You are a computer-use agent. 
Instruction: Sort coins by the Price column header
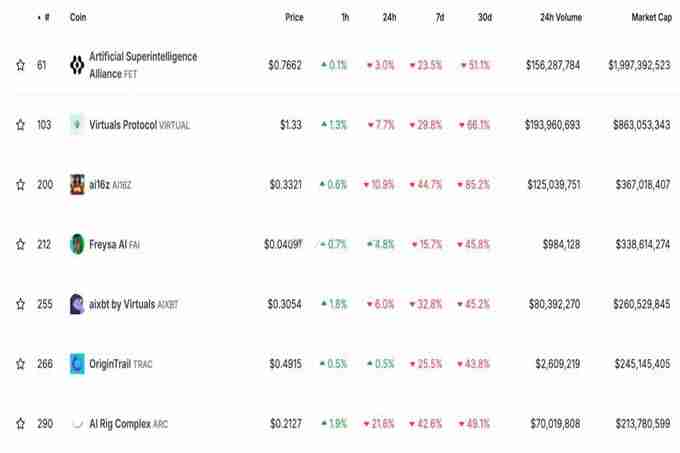tap(293, 18)
